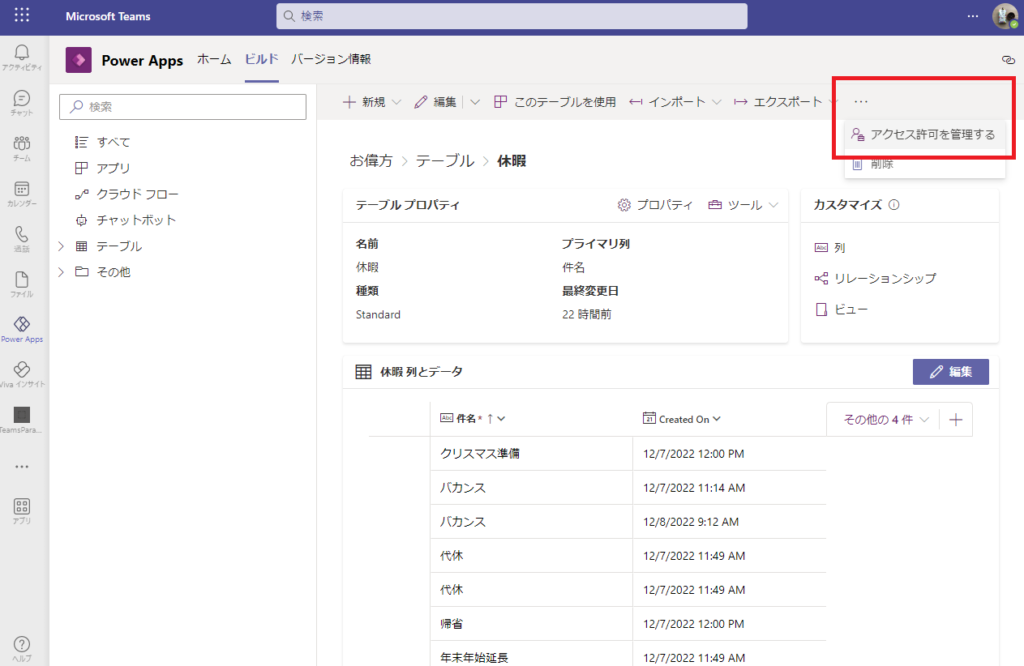Select すべて in the navigation tree

click(103, 142)
